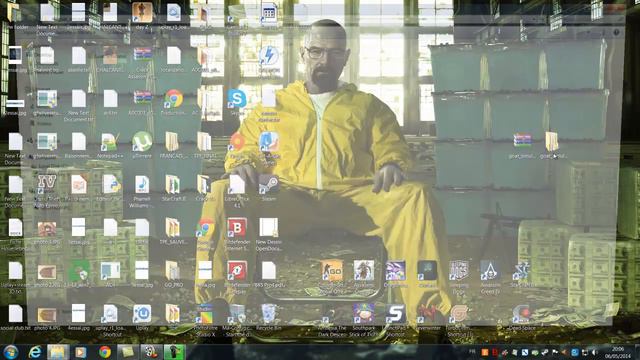The image size is (640, 360).
Task: Open Windows Media Player in taskbar
Action: 81,352
